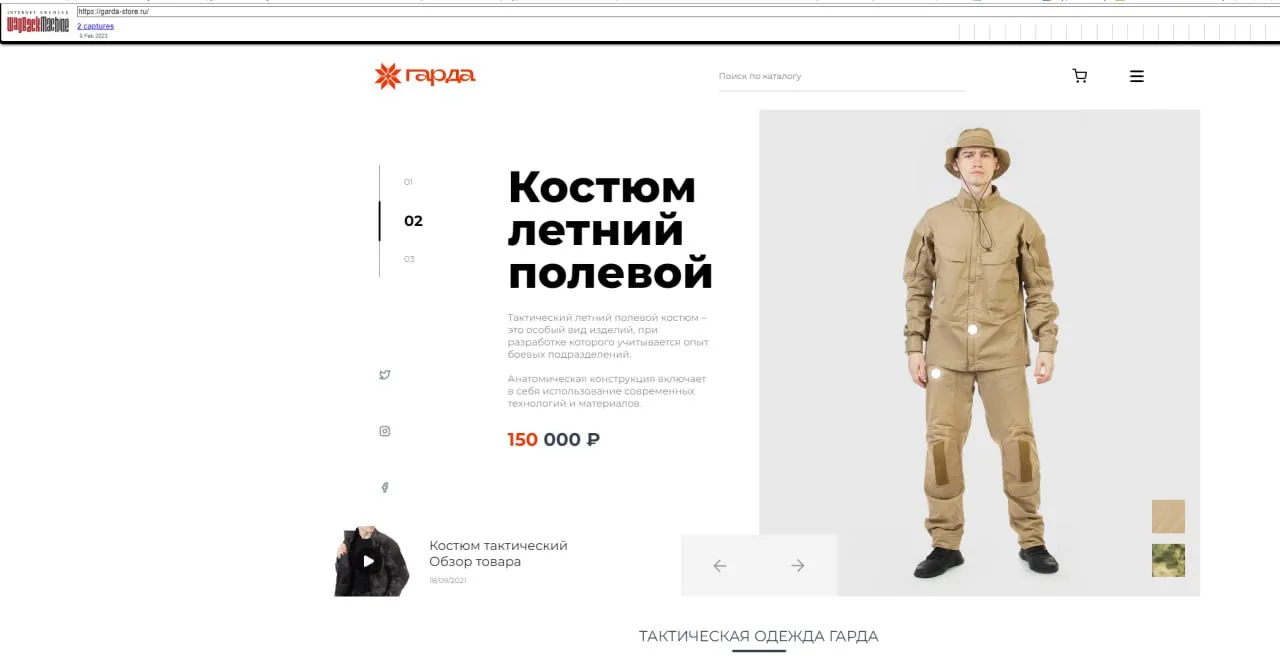The image size is (1280, 670).
Task: Click the hotspot dot on the trousers
Action: 936,373
